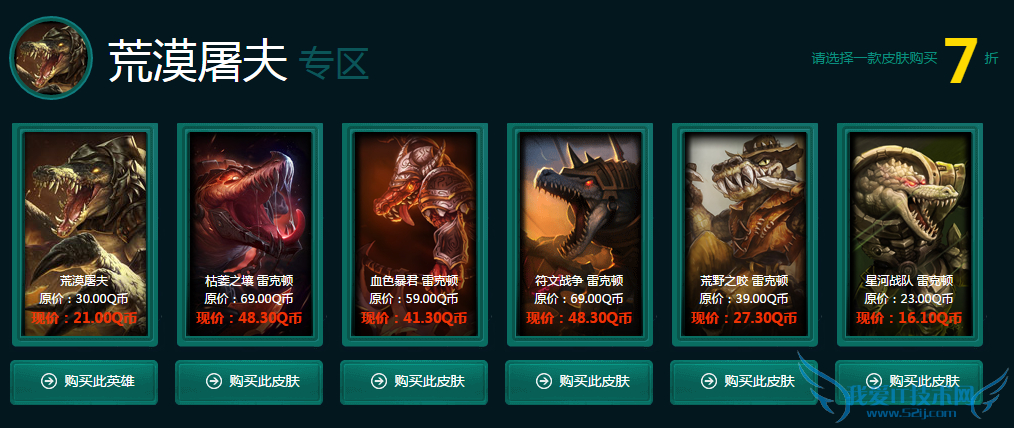Click arrow icon under 荒野之咬 雷克顿 card

pos(709,381)
